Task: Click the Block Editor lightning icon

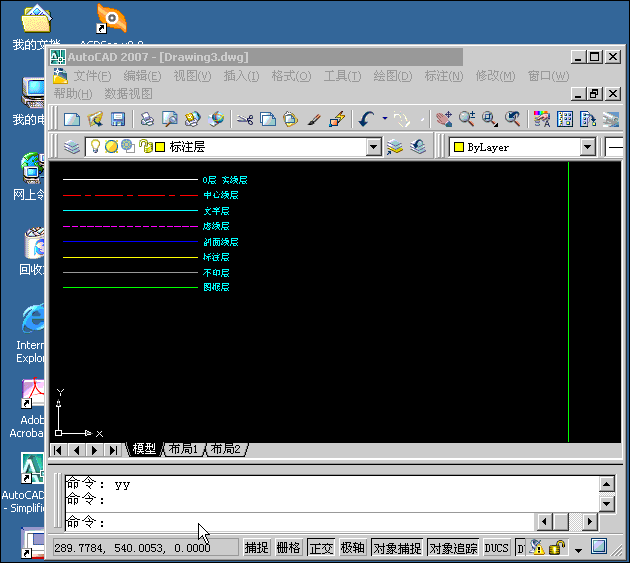Action: (x=337, y=119)
